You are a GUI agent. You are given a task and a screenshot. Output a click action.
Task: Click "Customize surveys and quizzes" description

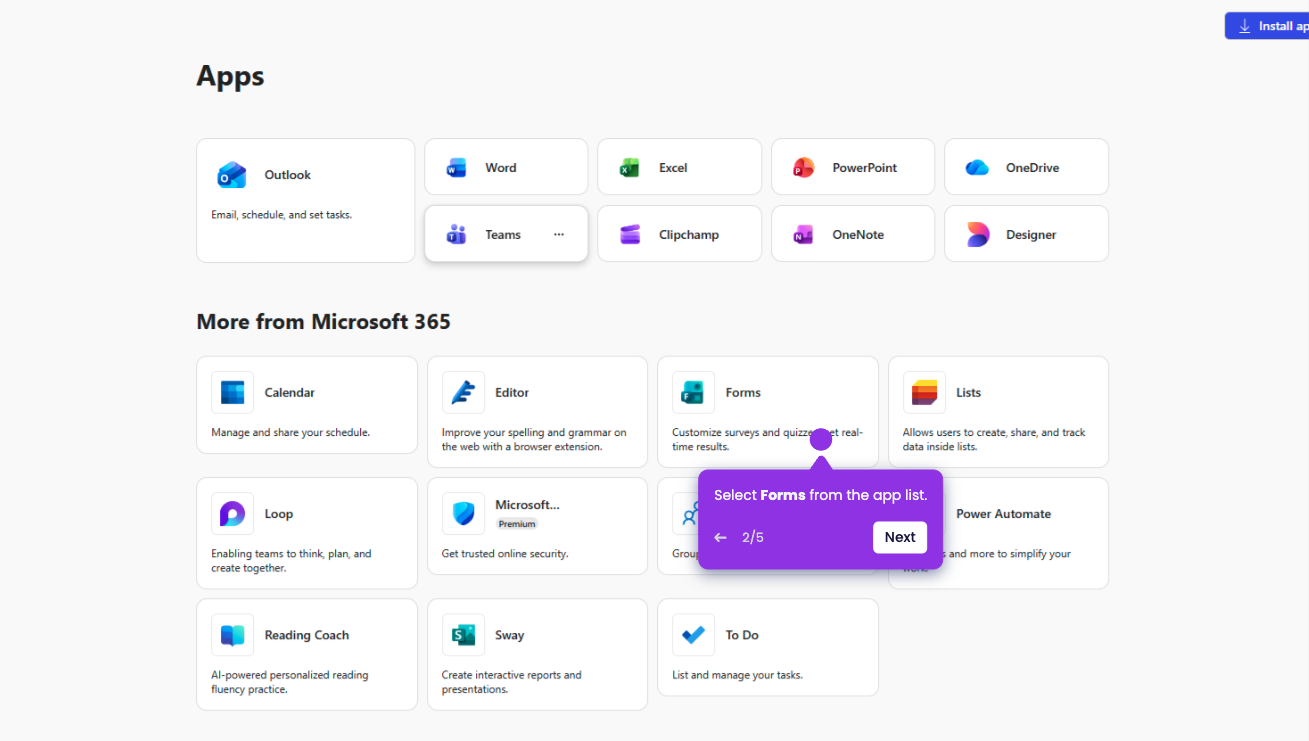tap(767, 440)
